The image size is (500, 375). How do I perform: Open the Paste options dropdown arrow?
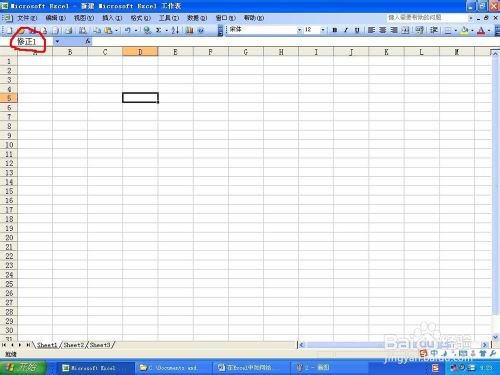click(116, 30)
